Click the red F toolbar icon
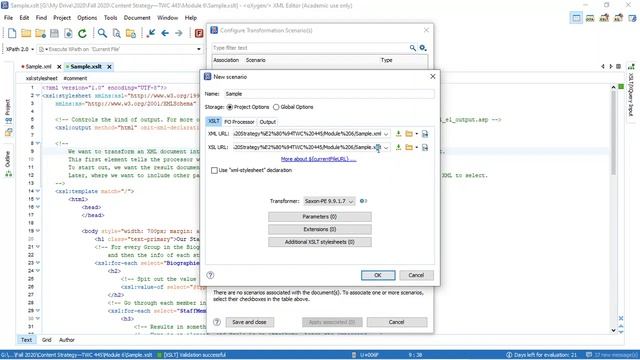The image size is (640, 360). coord(199,33)
